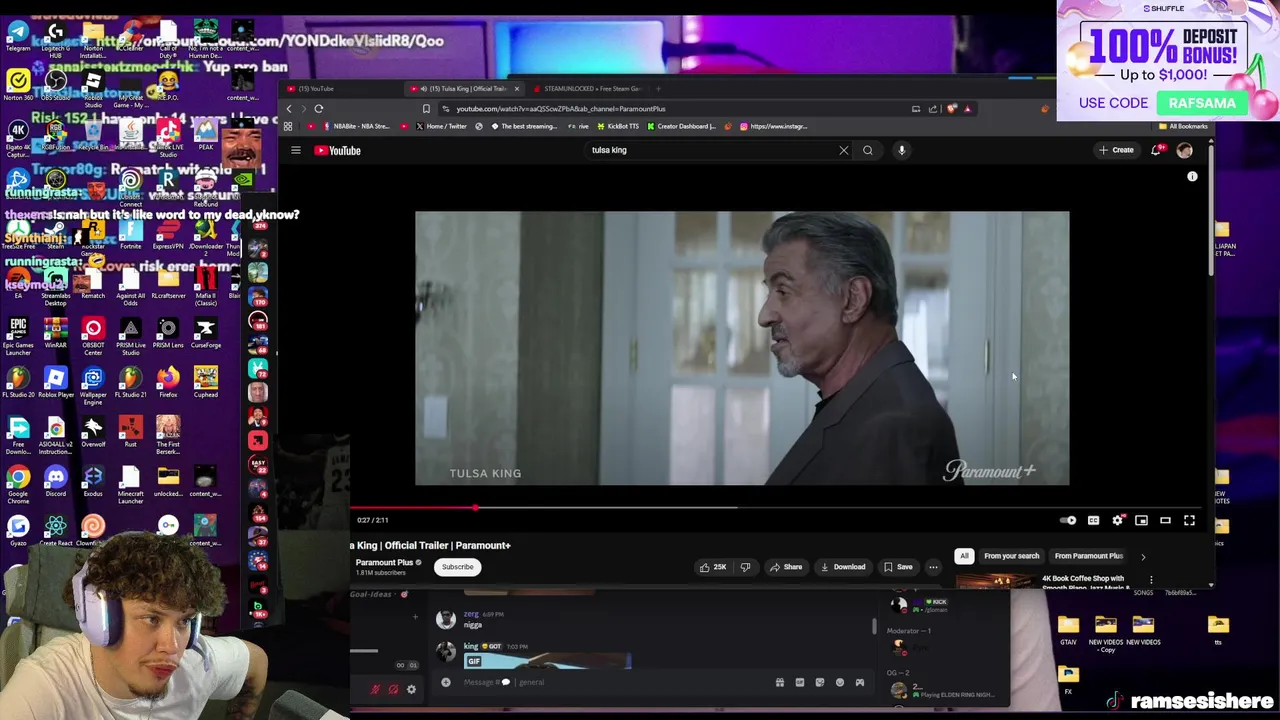Open the Epic Games Launcher desktop icon

(18, 336)
